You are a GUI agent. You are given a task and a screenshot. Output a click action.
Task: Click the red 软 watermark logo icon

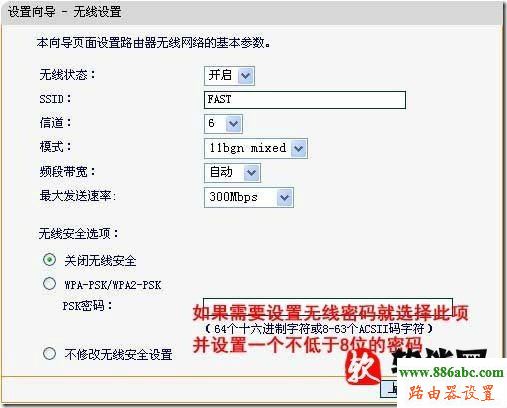click(x=363, y=368)
